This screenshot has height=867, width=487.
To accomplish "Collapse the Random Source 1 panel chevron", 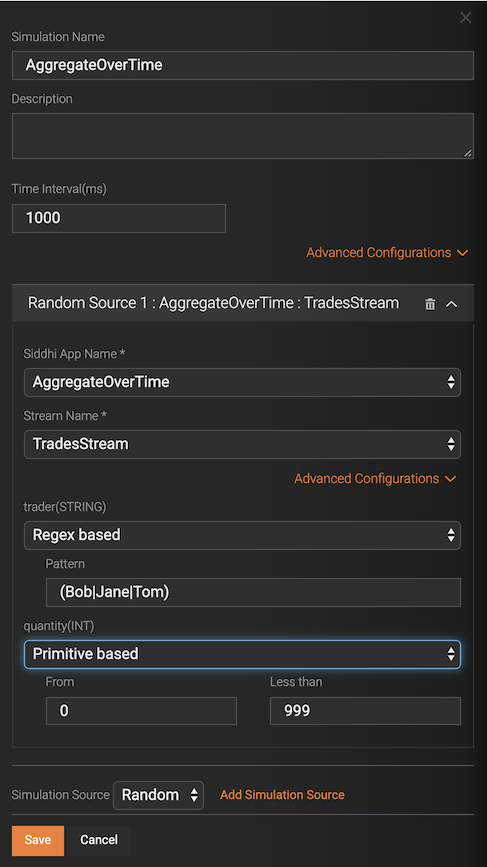I will click(452, 304).
